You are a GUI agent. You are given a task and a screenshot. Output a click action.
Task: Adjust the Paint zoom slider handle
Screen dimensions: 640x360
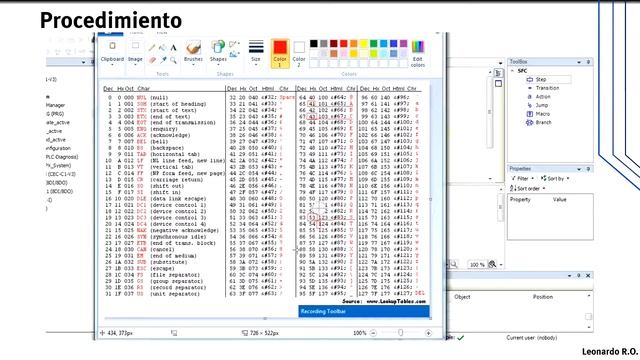pyautogui.click(x=400, y=333)
